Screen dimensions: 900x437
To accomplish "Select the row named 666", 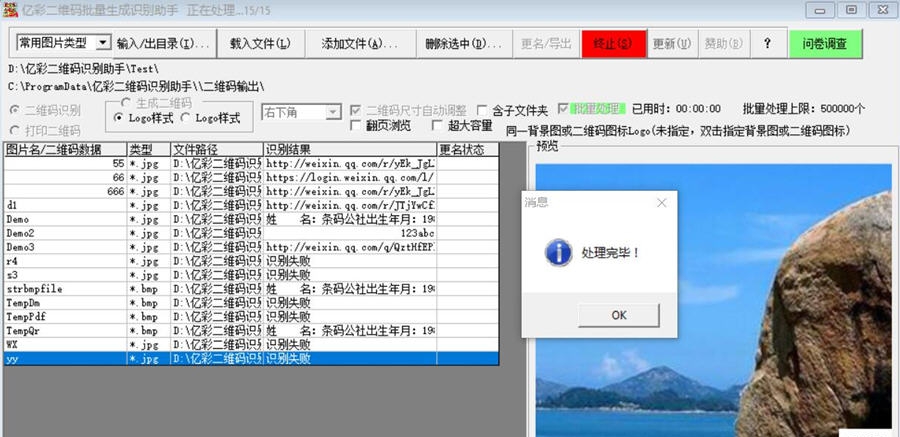I will coord(251,191).
